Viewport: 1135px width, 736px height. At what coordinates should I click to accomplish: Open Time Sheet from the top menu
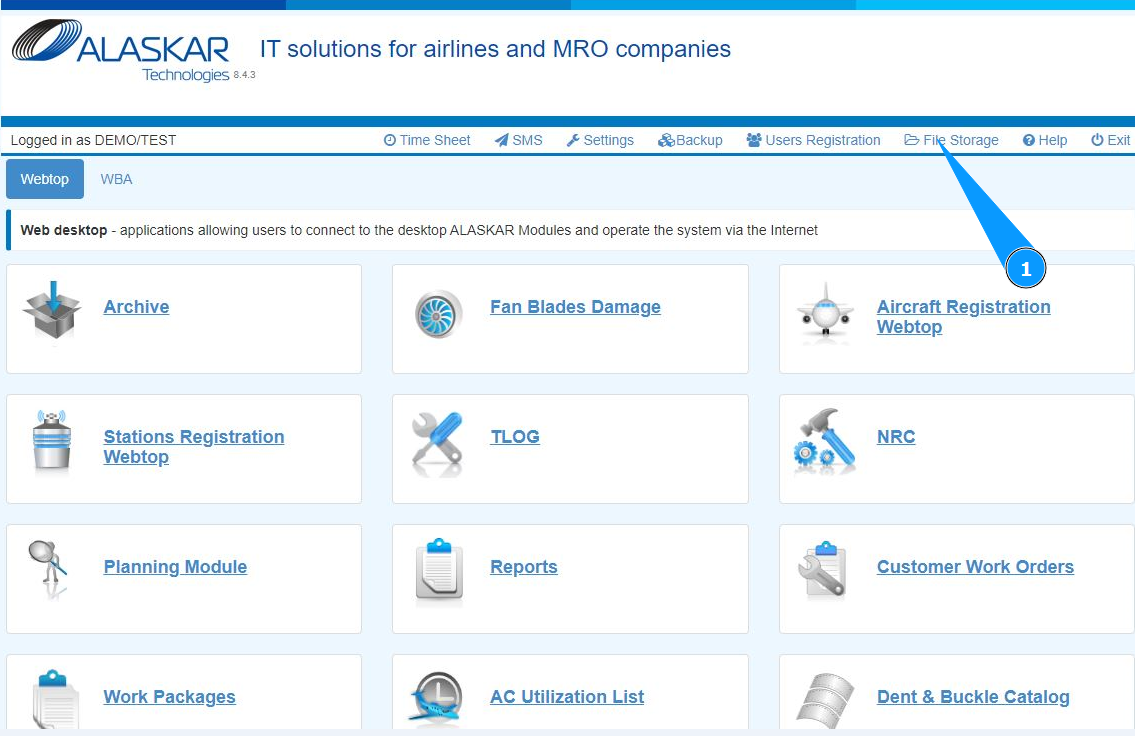[427, 140]
